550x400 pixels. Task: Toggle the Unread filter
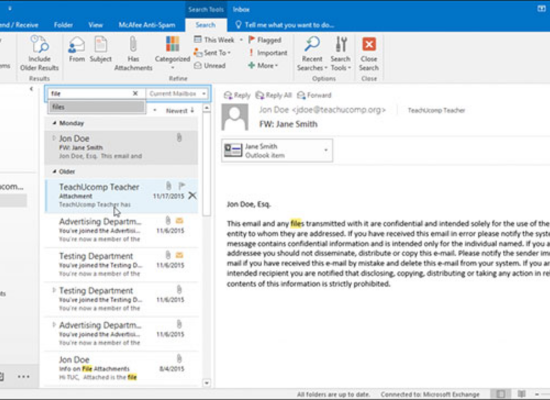210,66
